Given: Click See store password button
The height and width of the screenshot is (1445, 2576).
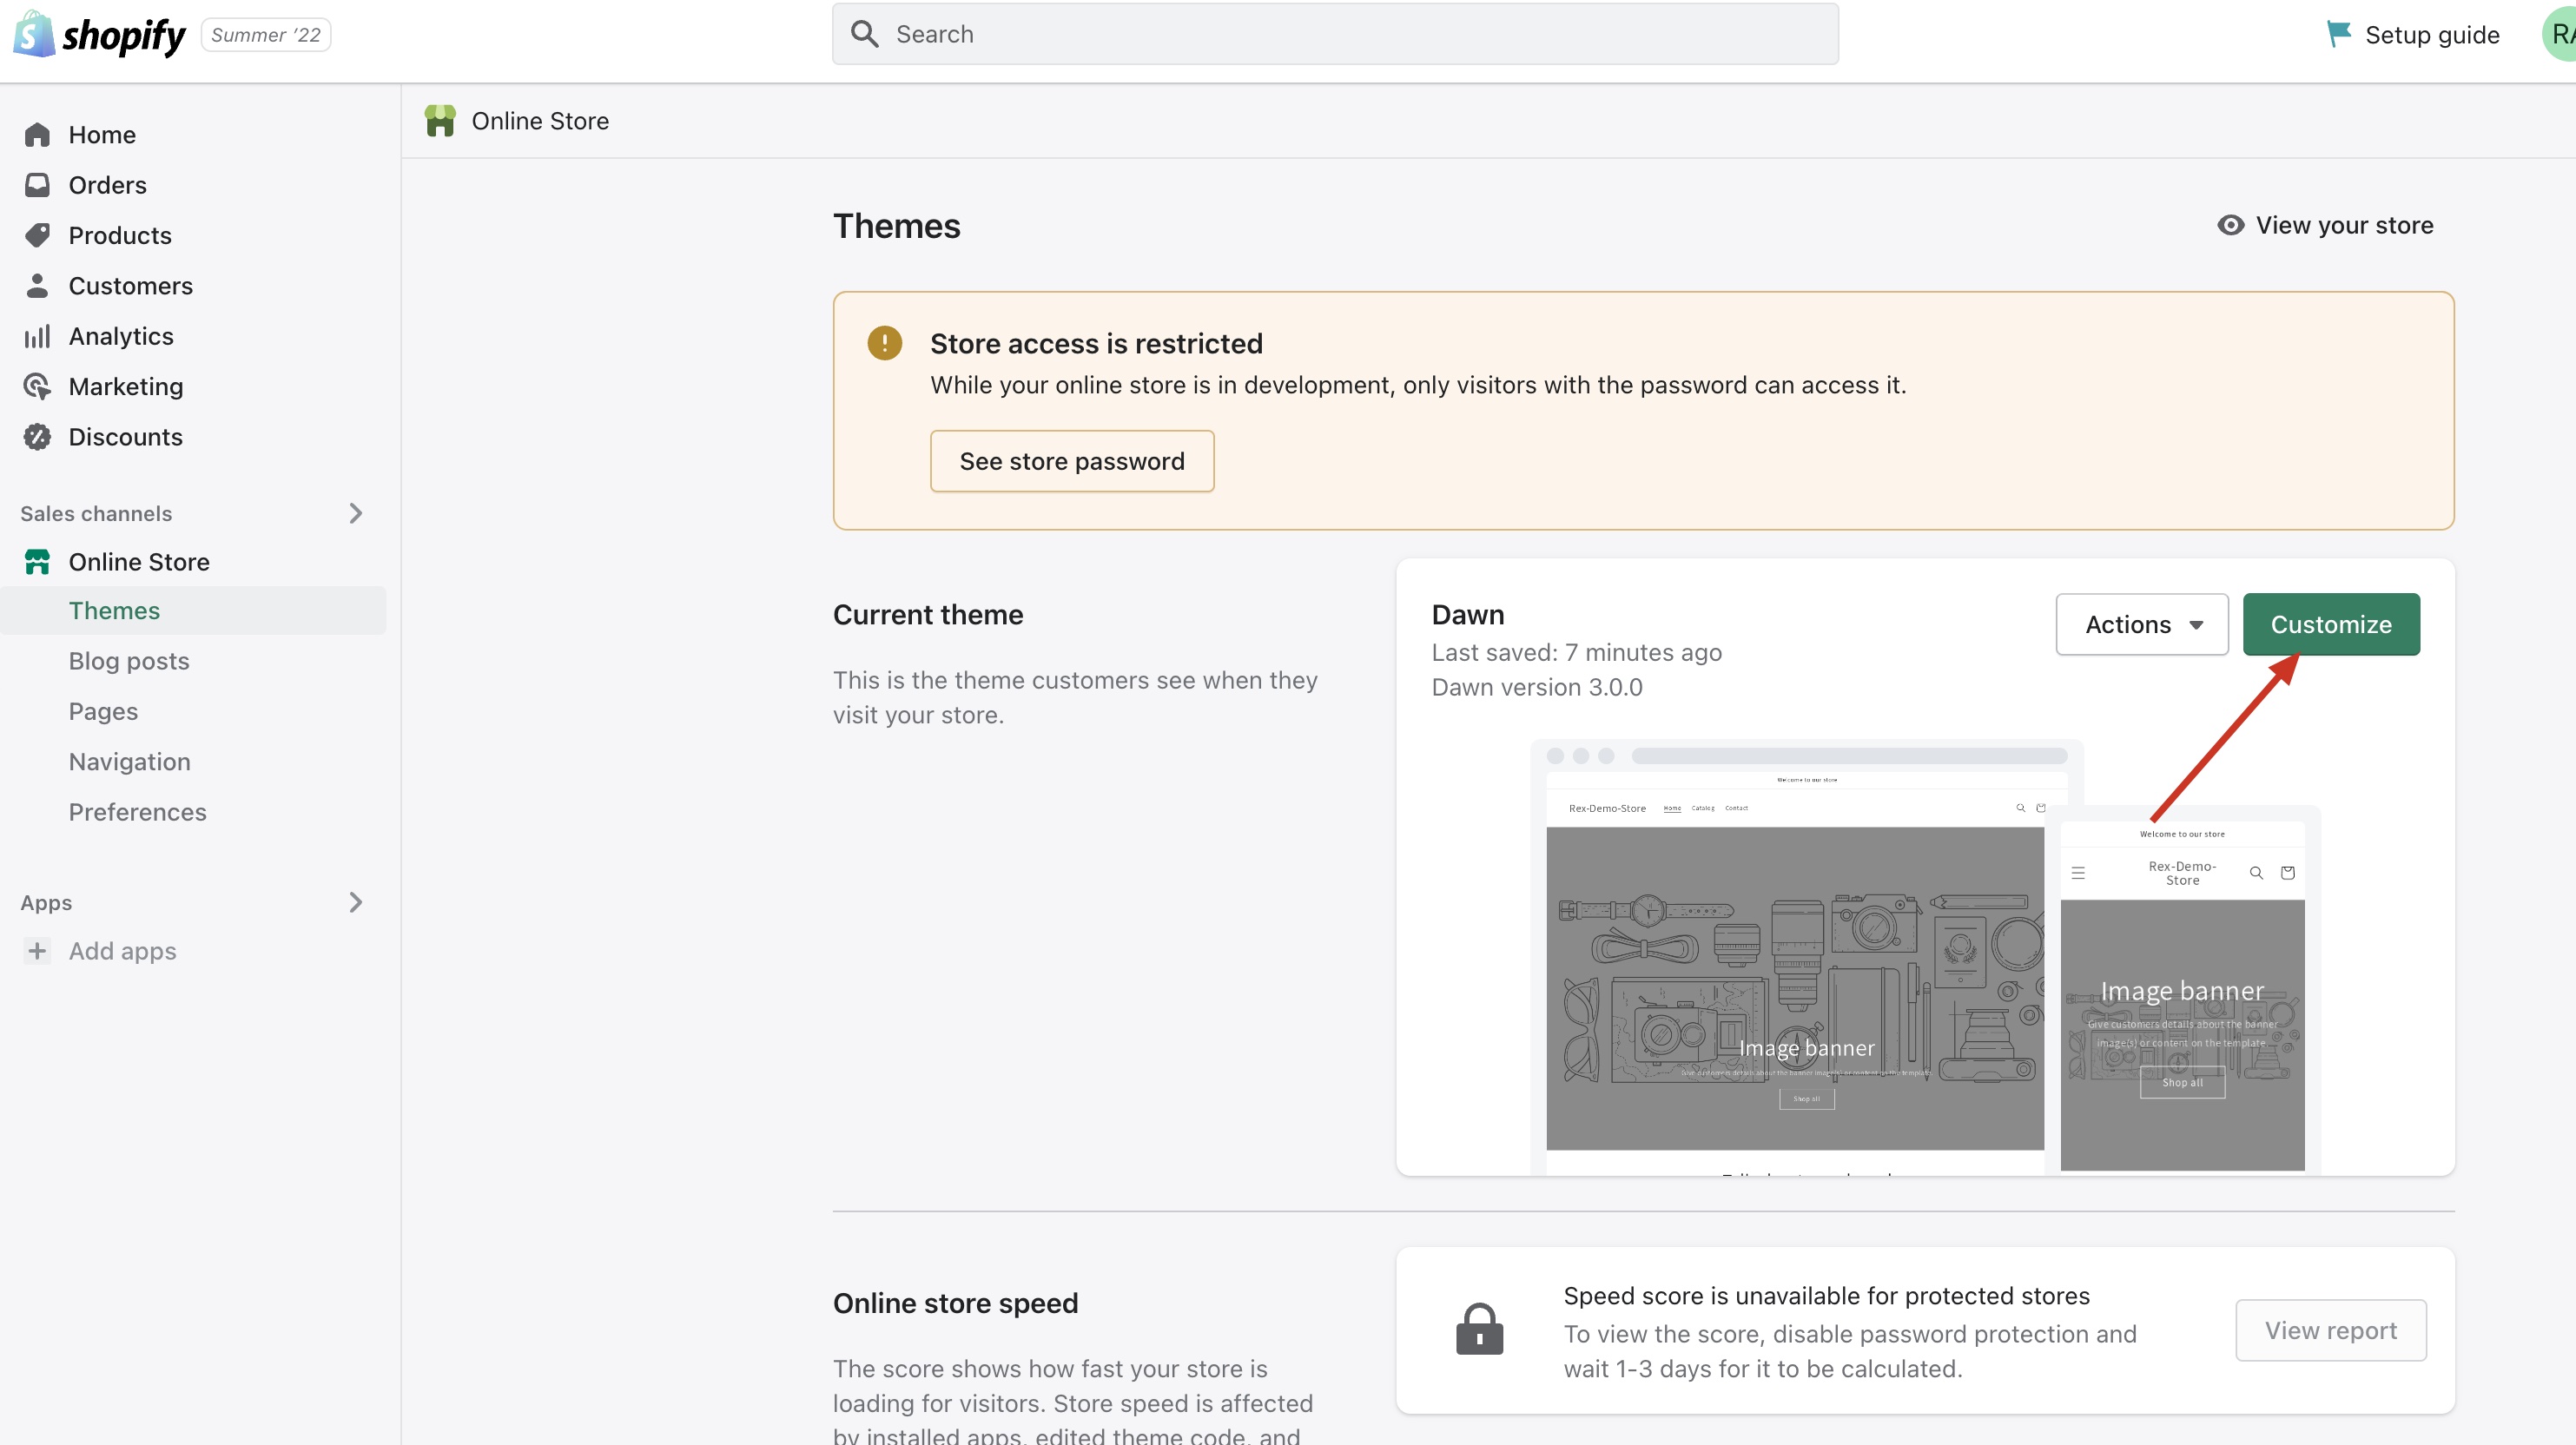Looking at the screenshot, I should point(1071,461).
